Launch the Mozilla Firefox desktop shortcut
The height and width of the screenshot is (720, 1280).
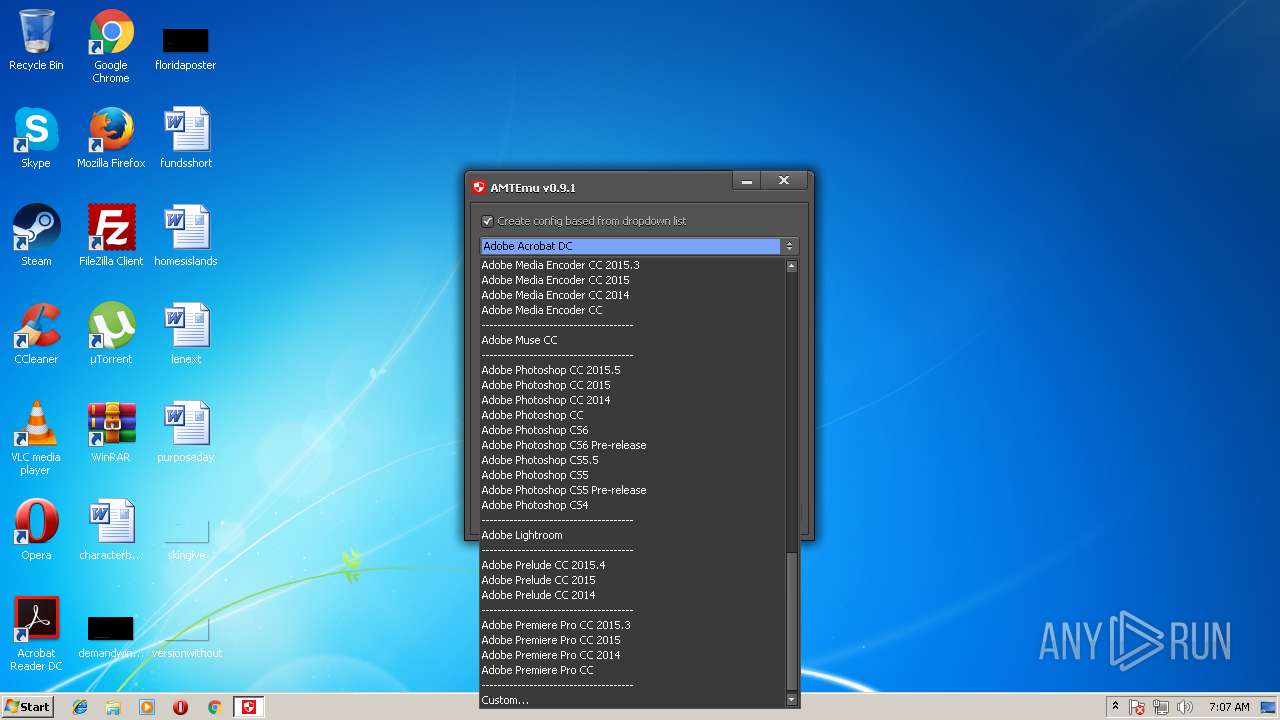pyautogui.click(x=111, y=138)
